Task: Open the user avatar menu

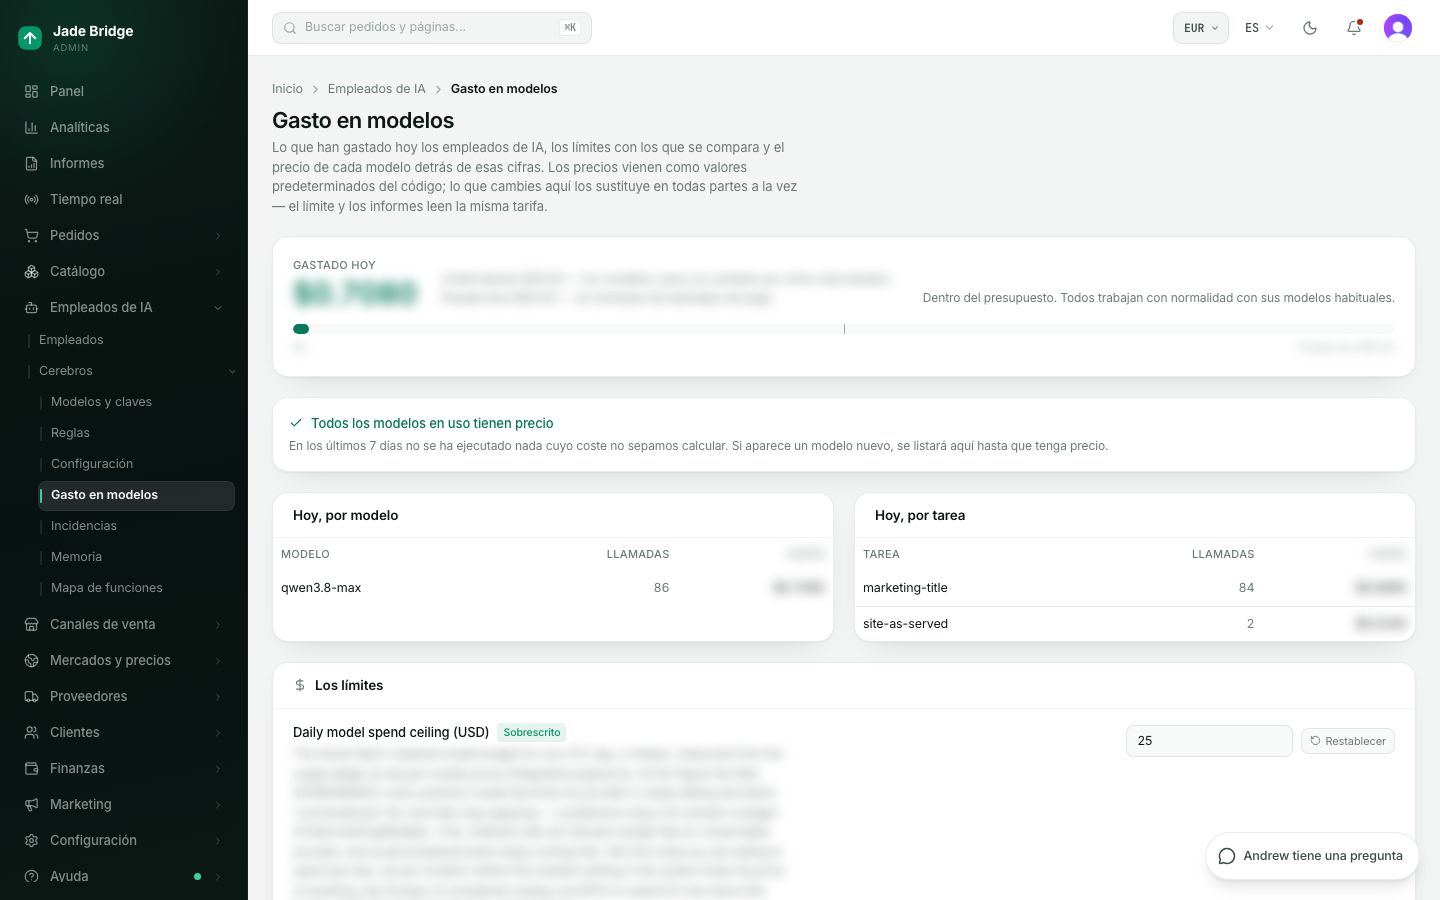Action: tap(1398, 28)
